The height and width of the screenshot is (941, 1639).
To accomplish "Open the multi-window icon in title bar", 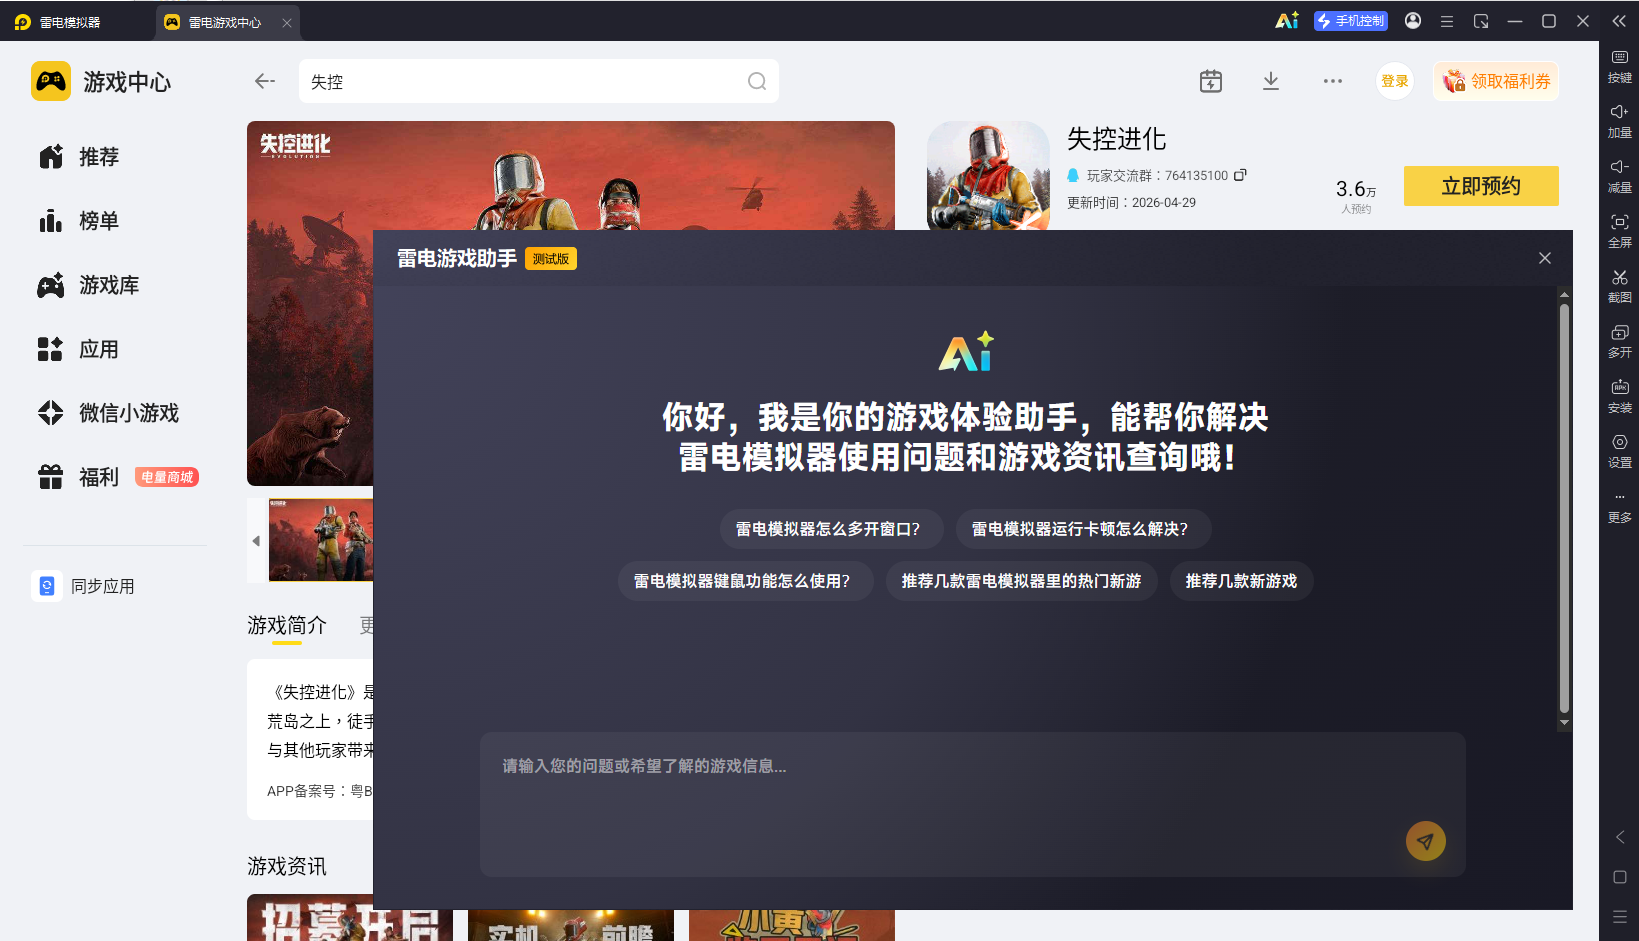I will [1481, 21].
